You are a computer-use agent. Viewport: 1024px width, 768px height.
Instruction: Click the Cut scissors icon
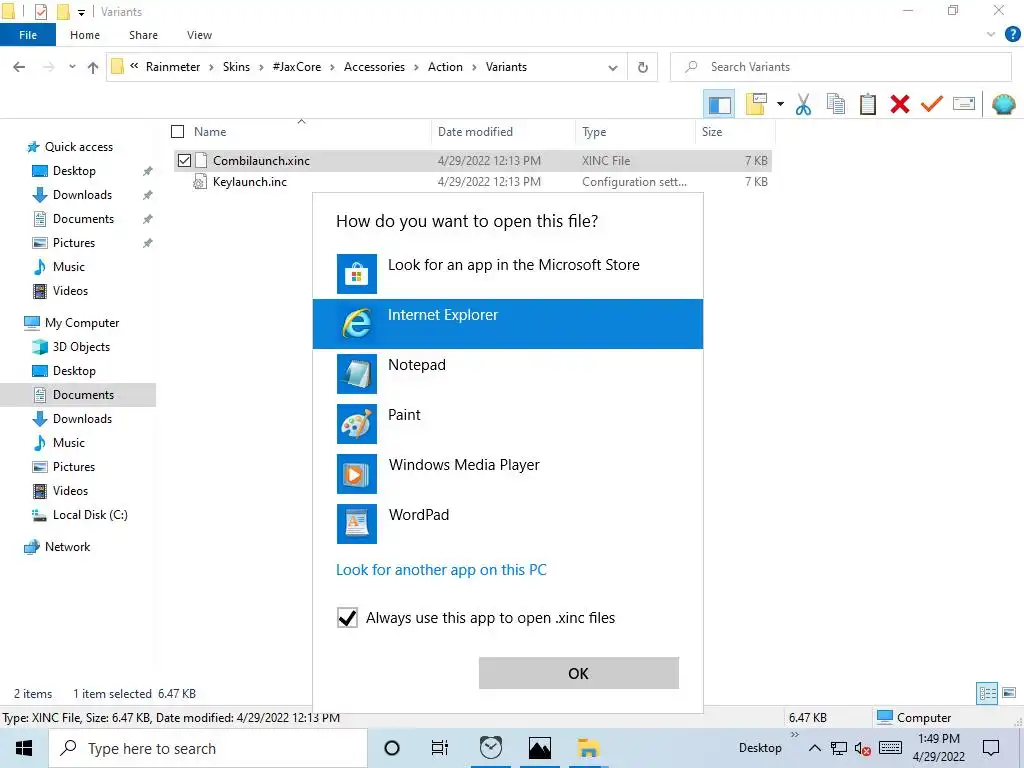[803, 104]
